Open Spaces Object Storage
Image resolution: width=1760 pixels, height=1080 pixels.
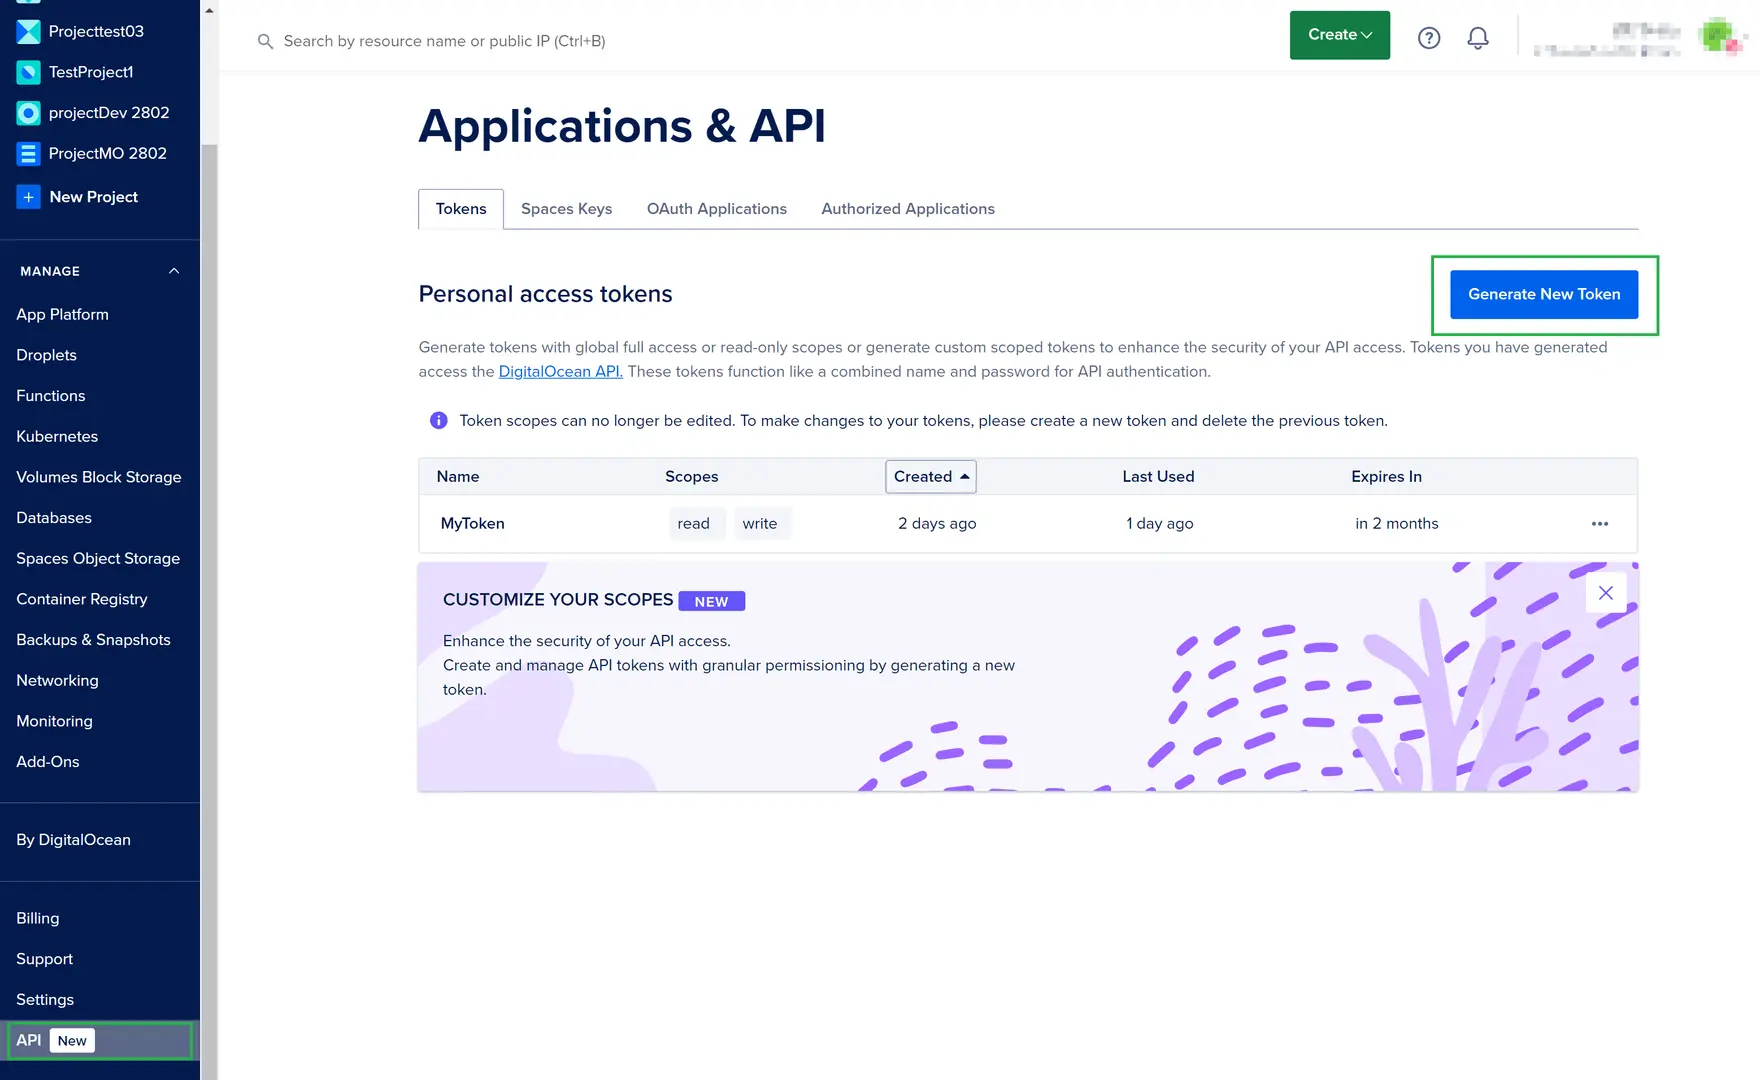pyautogui.click(x=98, y=559)
